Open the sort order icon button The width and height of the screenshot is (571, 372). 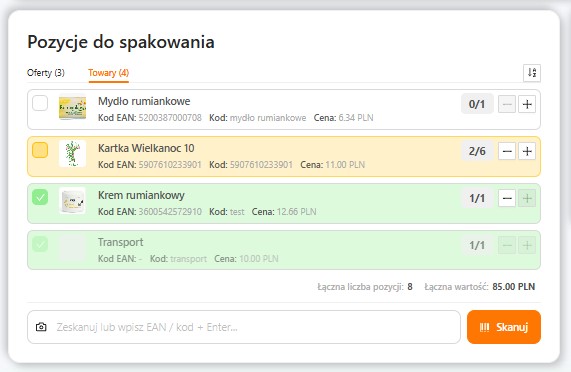point(532,73)
